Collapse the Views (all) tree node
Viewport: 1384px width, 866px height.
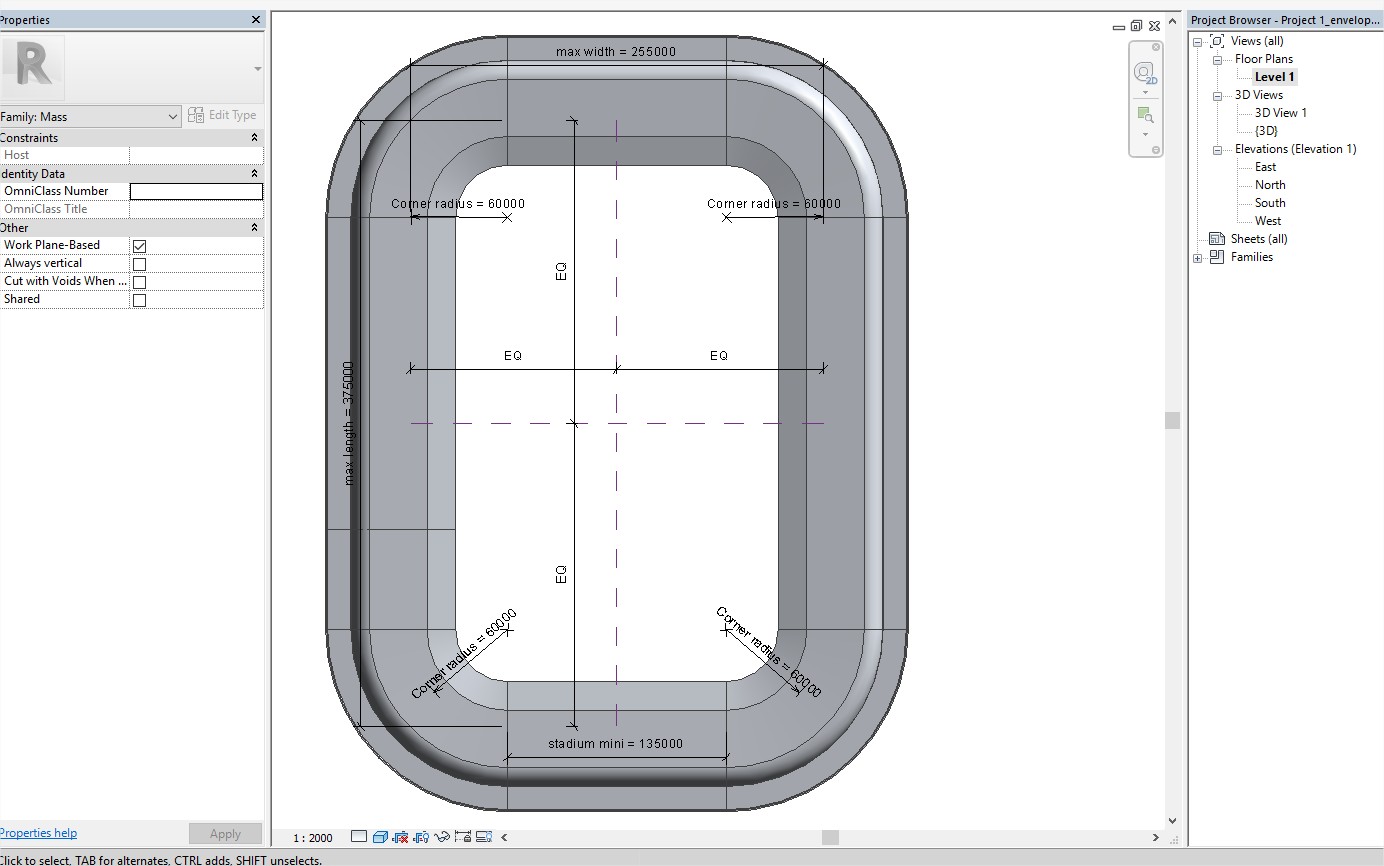(1198, 41)
